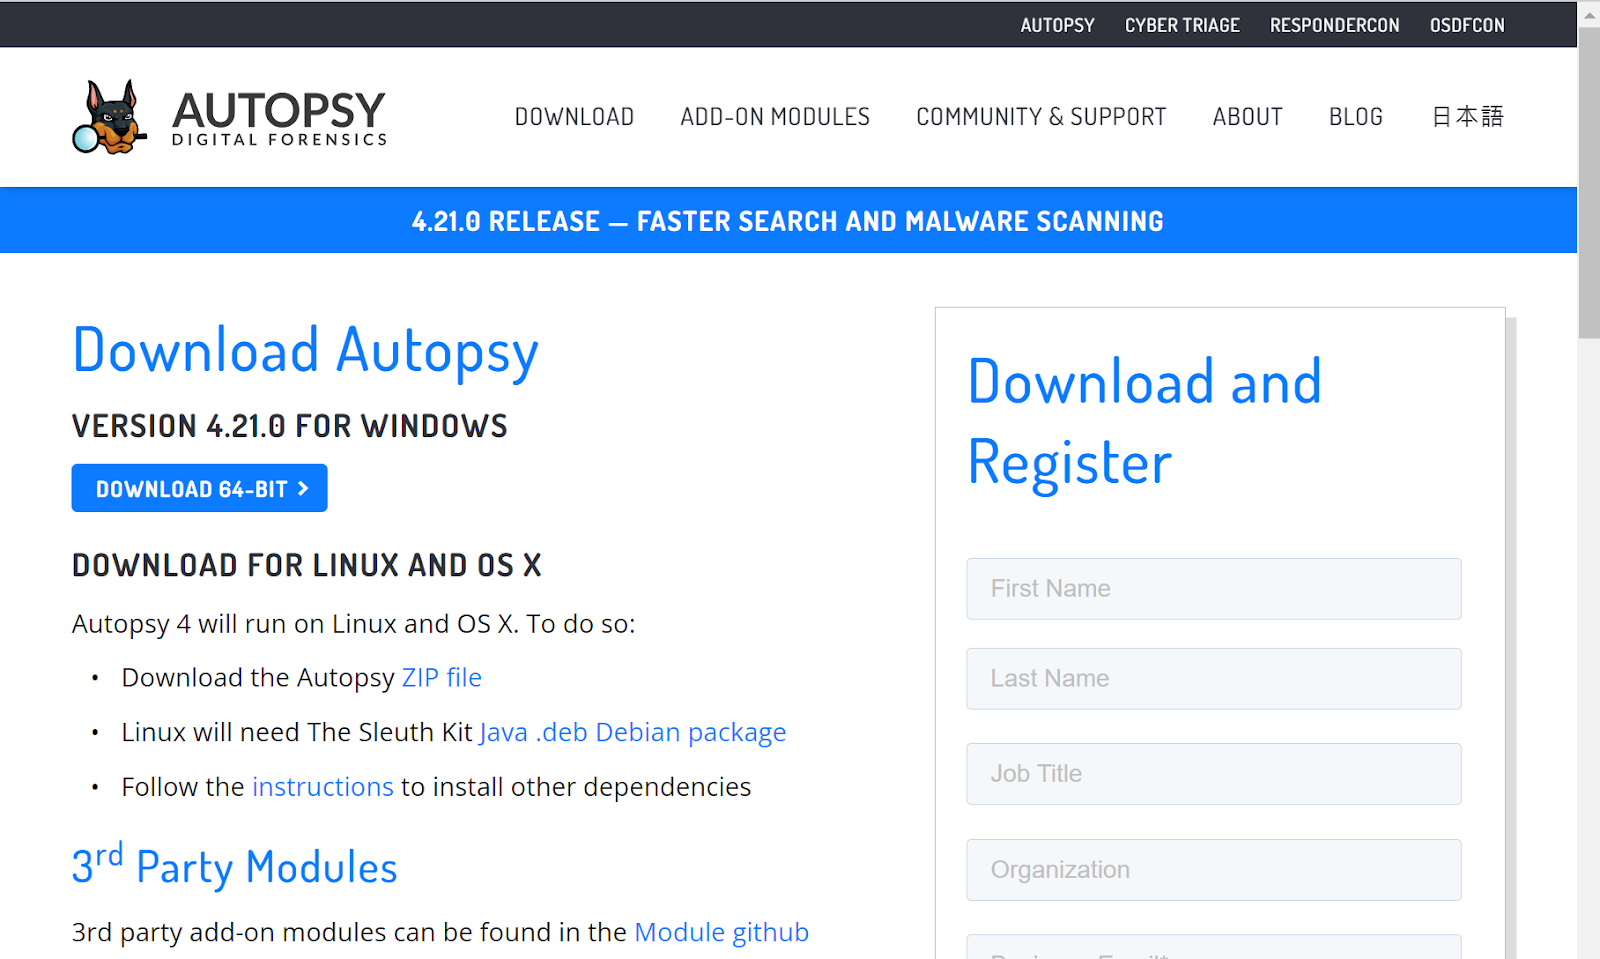Open the Add-On Modules navigation item
This screenshot has height=959, width=1600.
tap(775, 117)
